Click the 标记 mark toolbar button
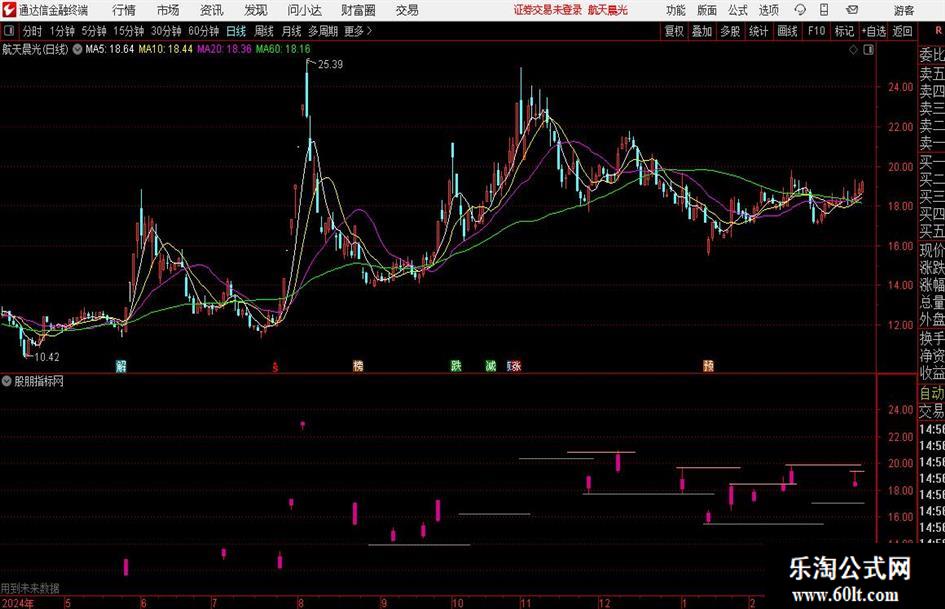This screenshot has width=945, height=609. pyautogui.click(x=844, y=31)
